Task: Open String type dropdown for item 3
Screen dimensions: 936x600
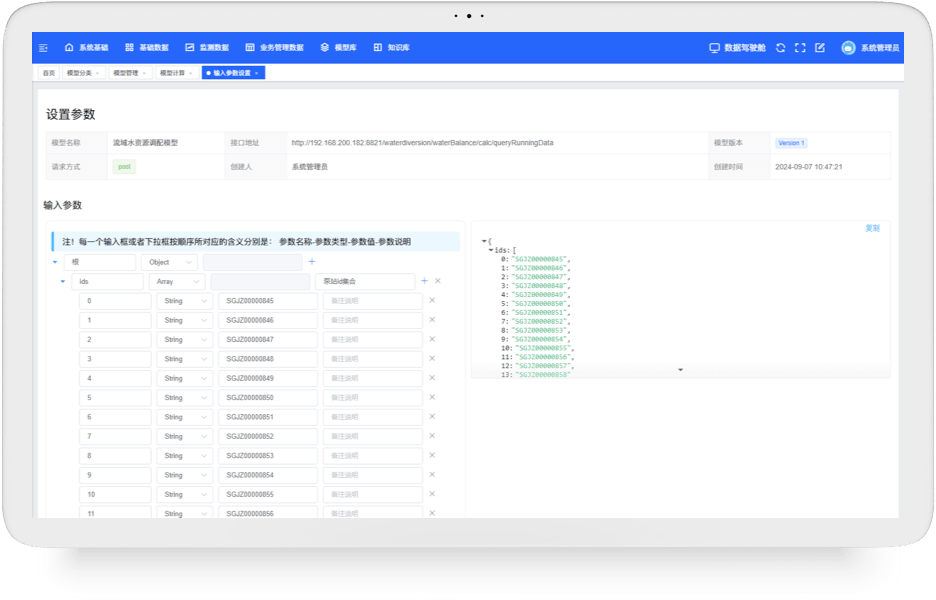Action: pyautogui.click(x=184, y=359)
